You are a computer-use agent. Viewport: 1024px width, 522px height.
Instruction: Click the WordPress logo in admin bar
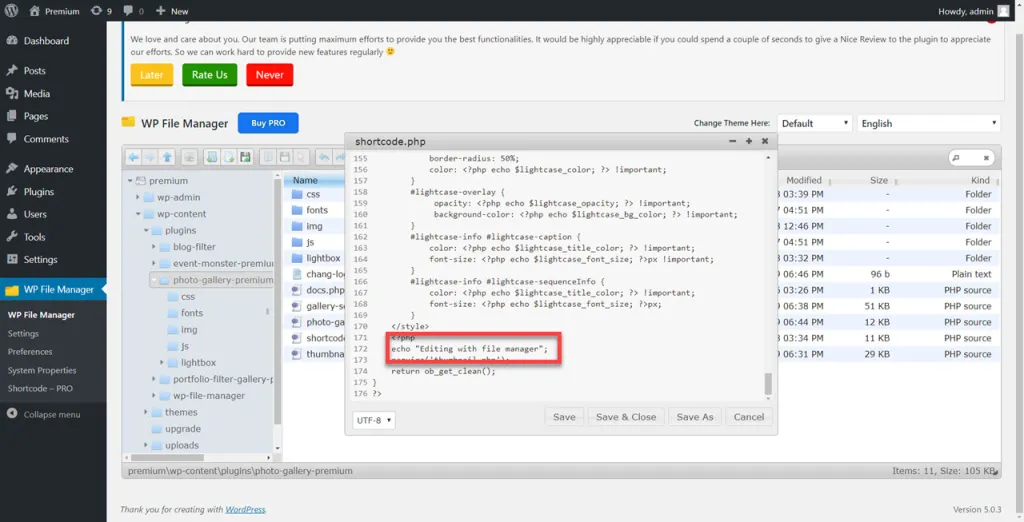[11, 10]
